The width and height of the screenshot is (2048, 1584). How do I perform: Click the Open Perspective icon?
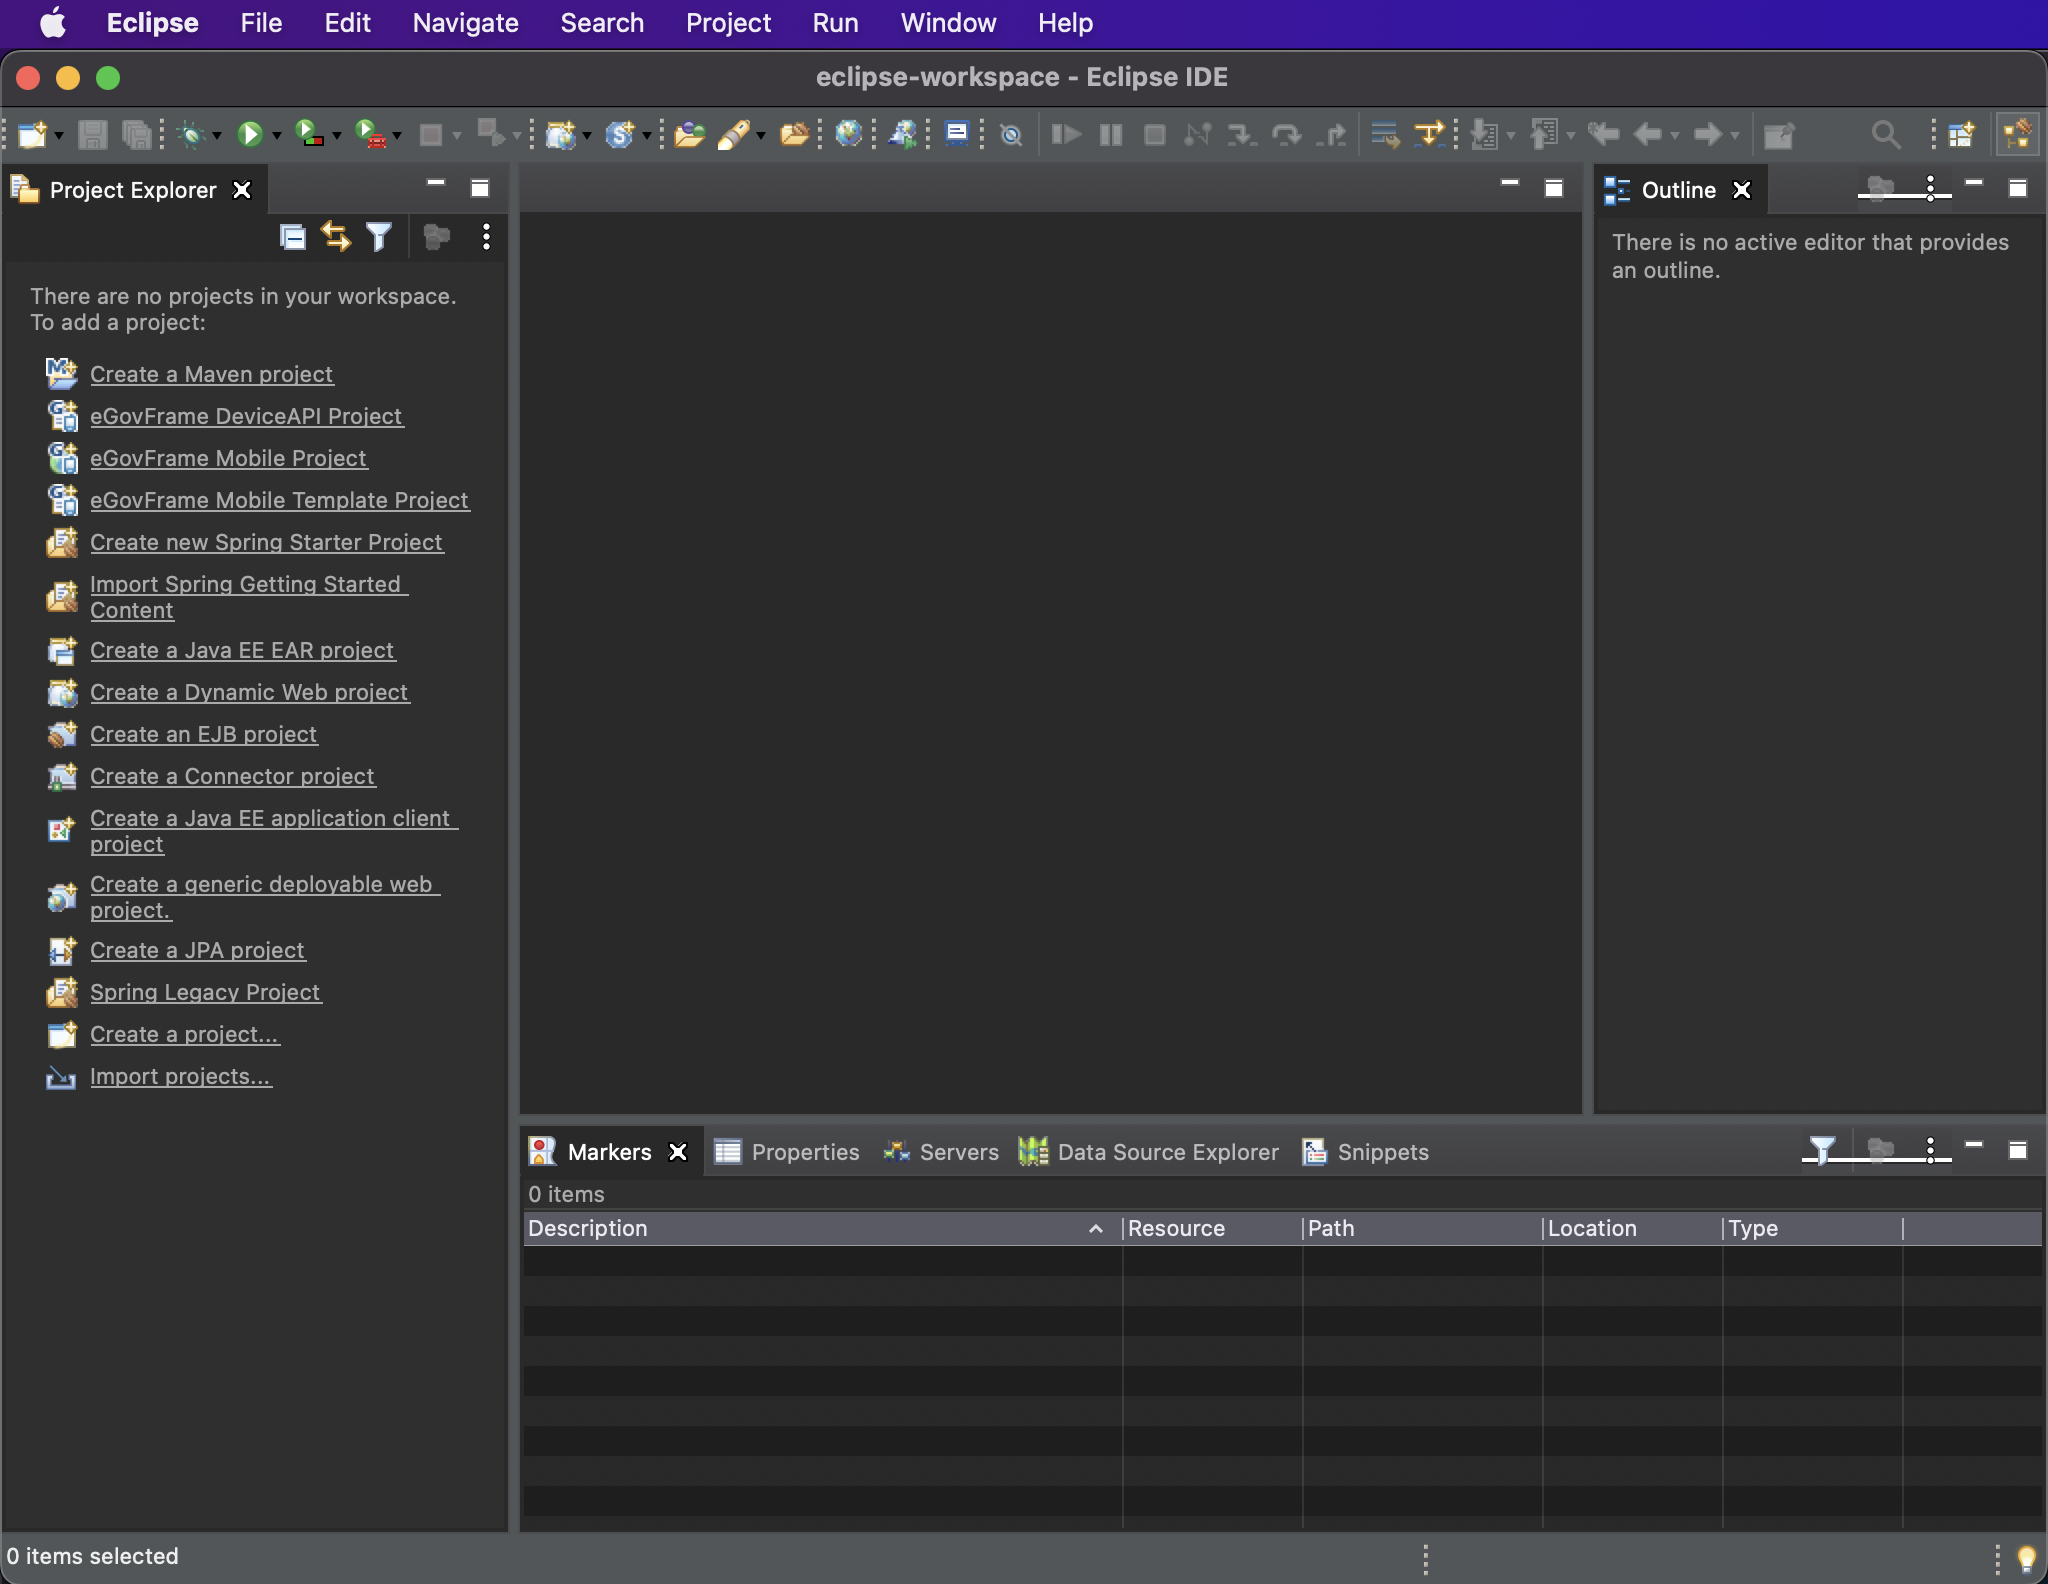(x=1961, y=134)
